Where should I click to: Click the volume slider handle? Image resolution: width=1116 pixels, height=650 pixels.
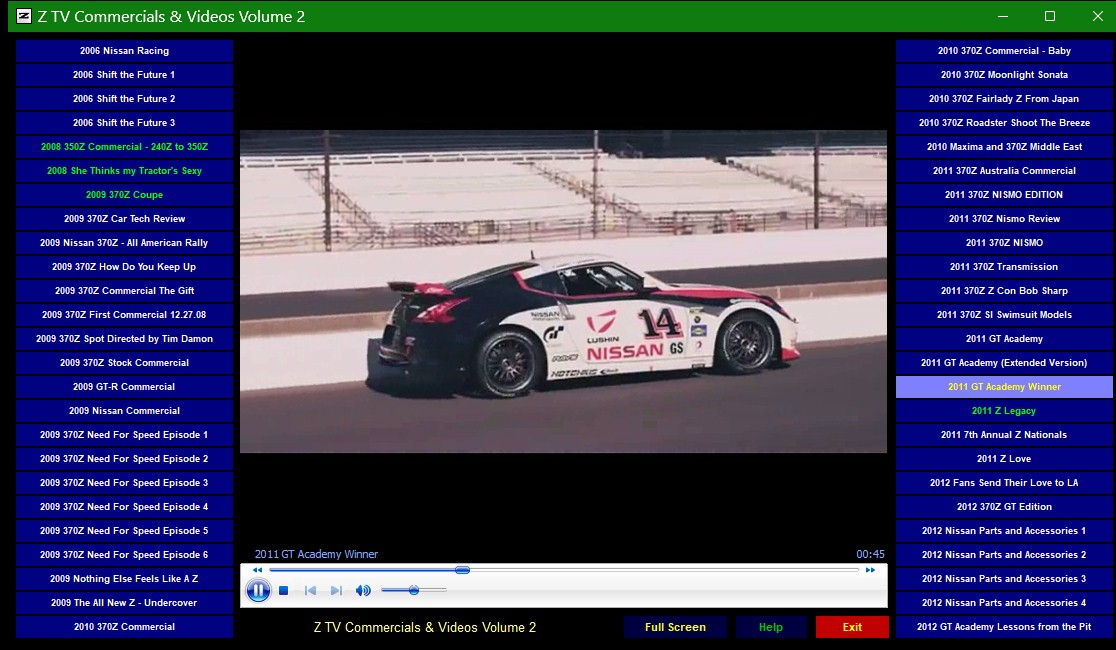(x=414, y=591)
